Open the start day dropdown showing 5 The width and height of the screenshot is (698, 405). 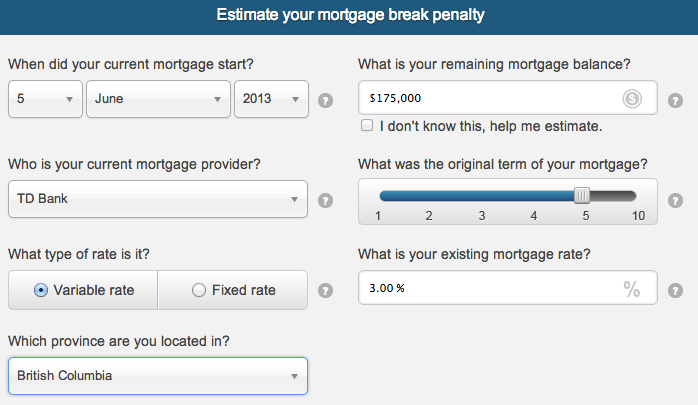45,99
